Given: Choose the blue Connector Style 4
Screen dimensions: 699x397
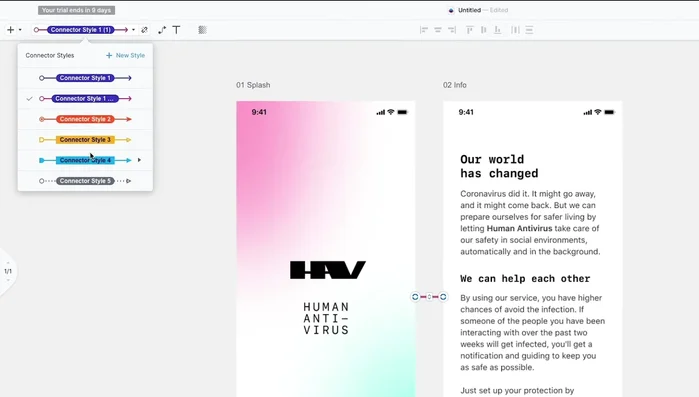Looking at the screenshot, I should (x=85, y=160).
